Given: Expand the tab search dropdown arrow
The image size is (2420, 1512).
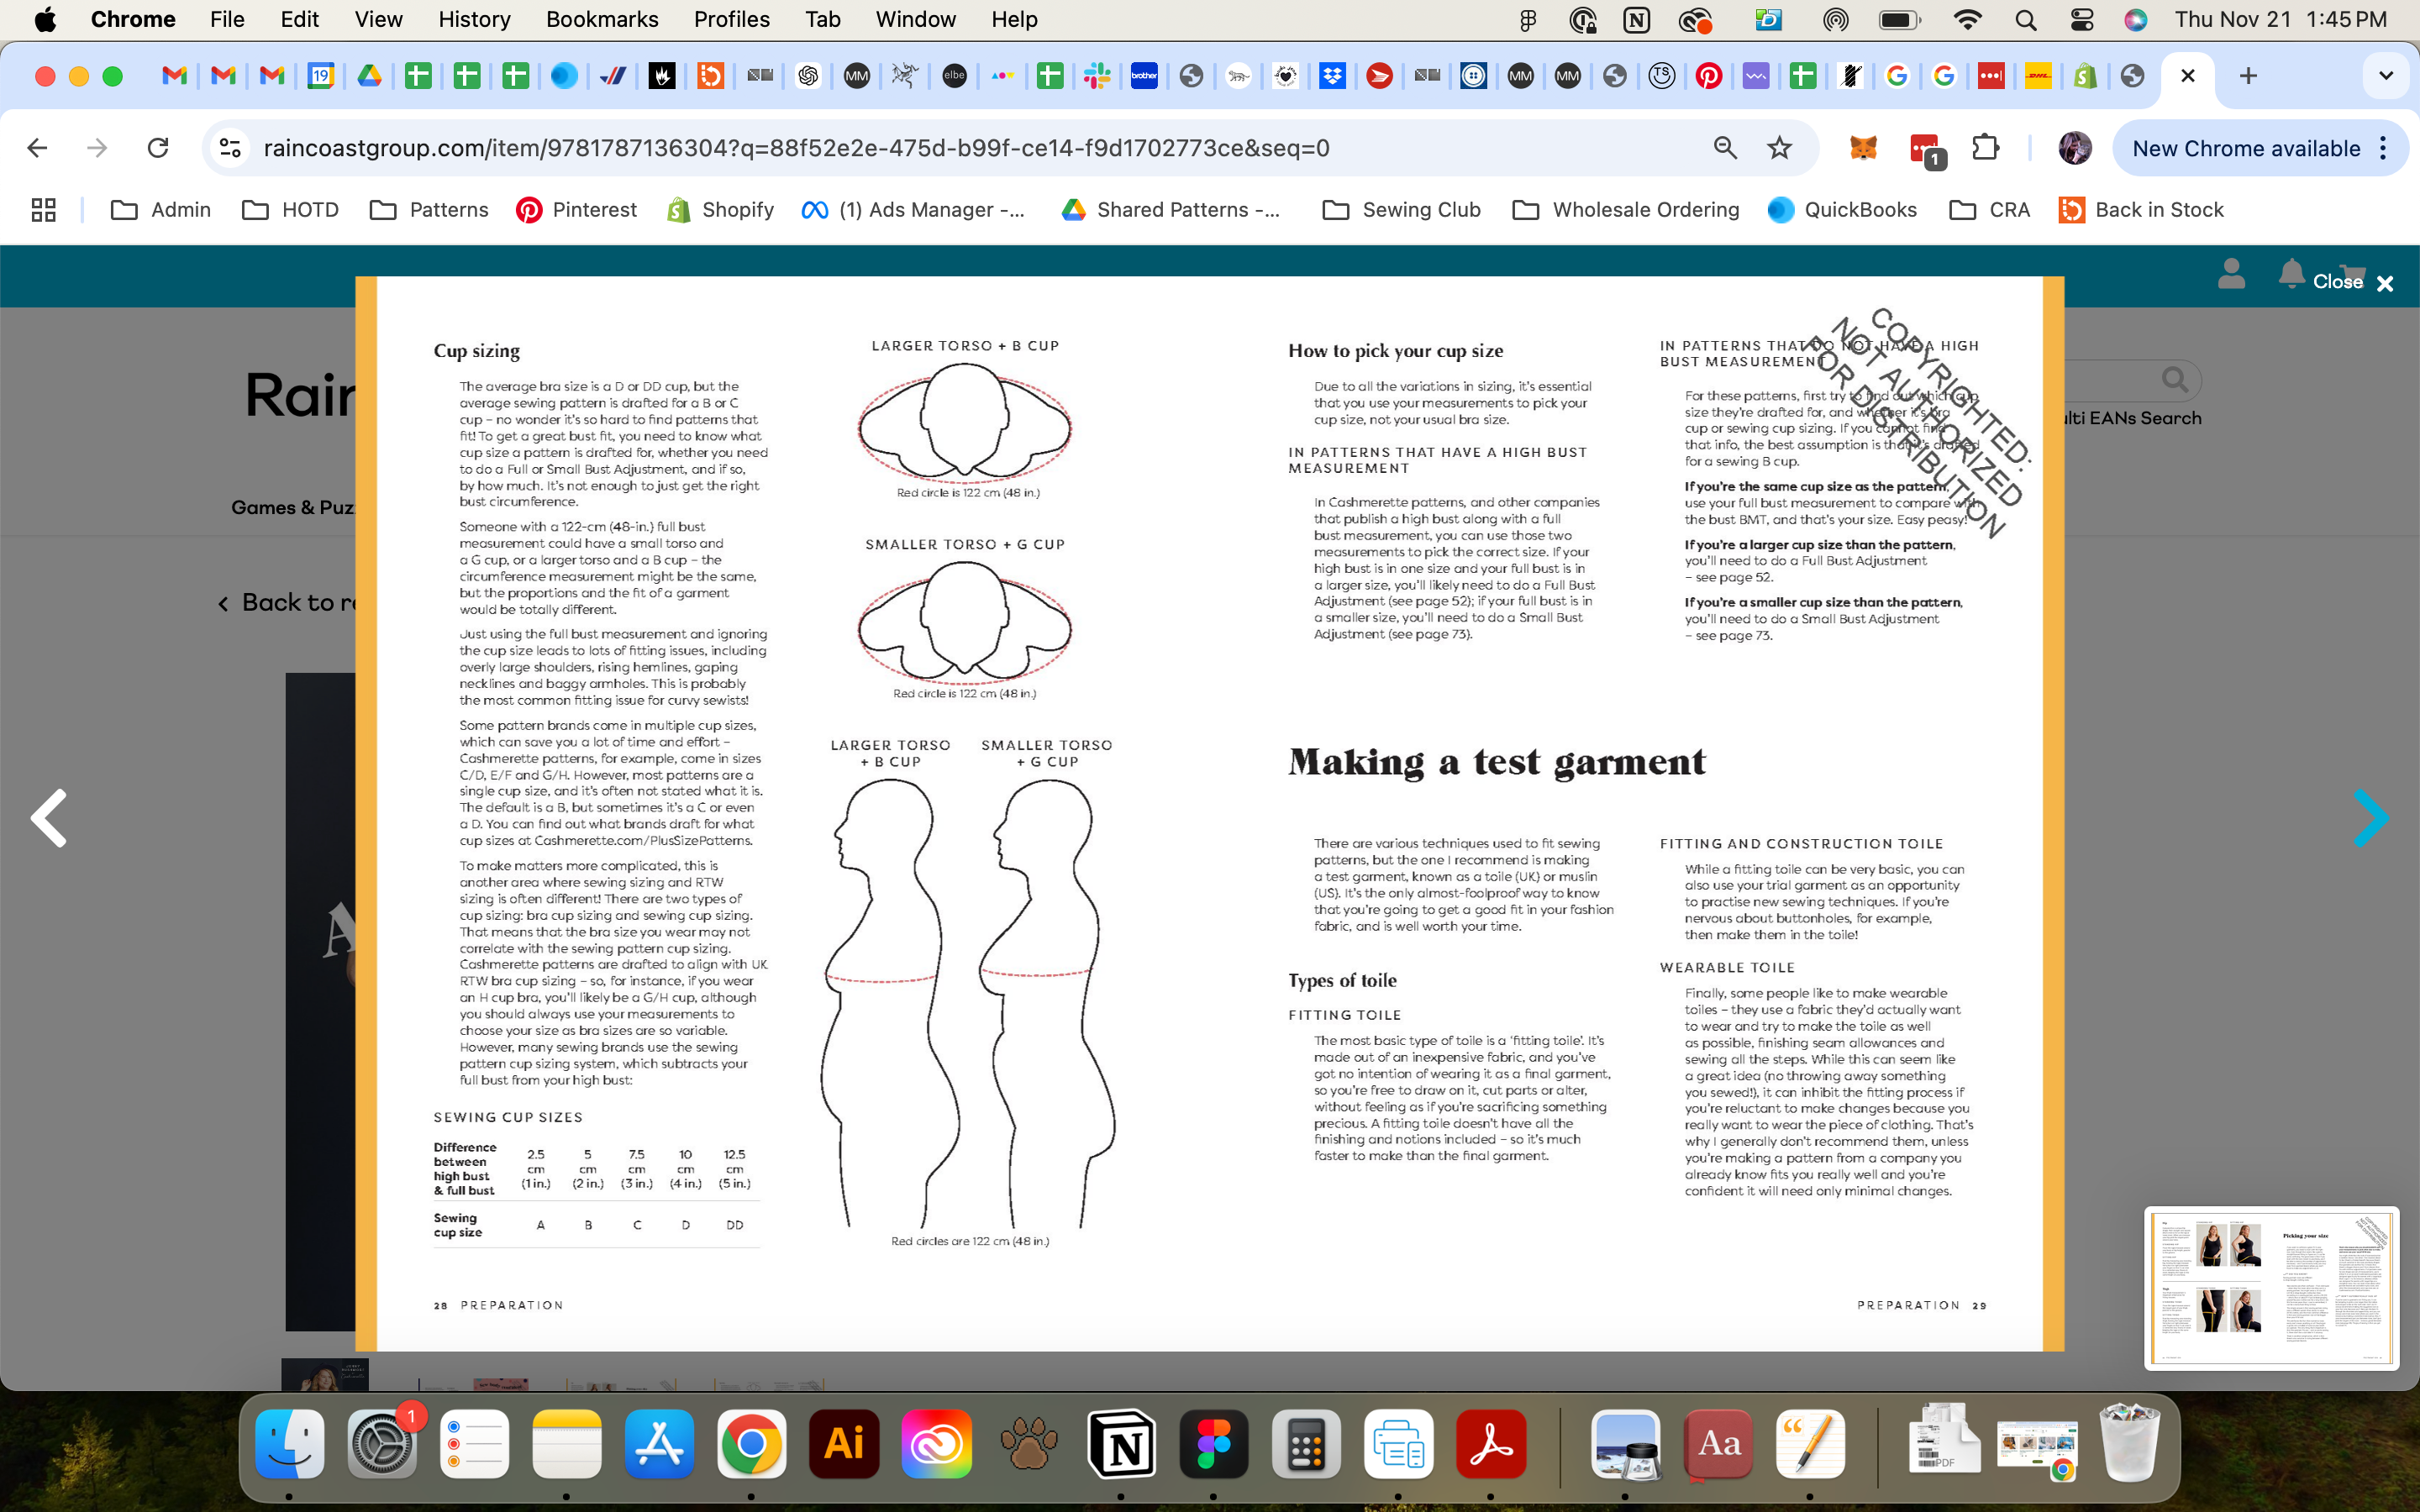Looking at the screenshot, I should [x=2386, y=76].
